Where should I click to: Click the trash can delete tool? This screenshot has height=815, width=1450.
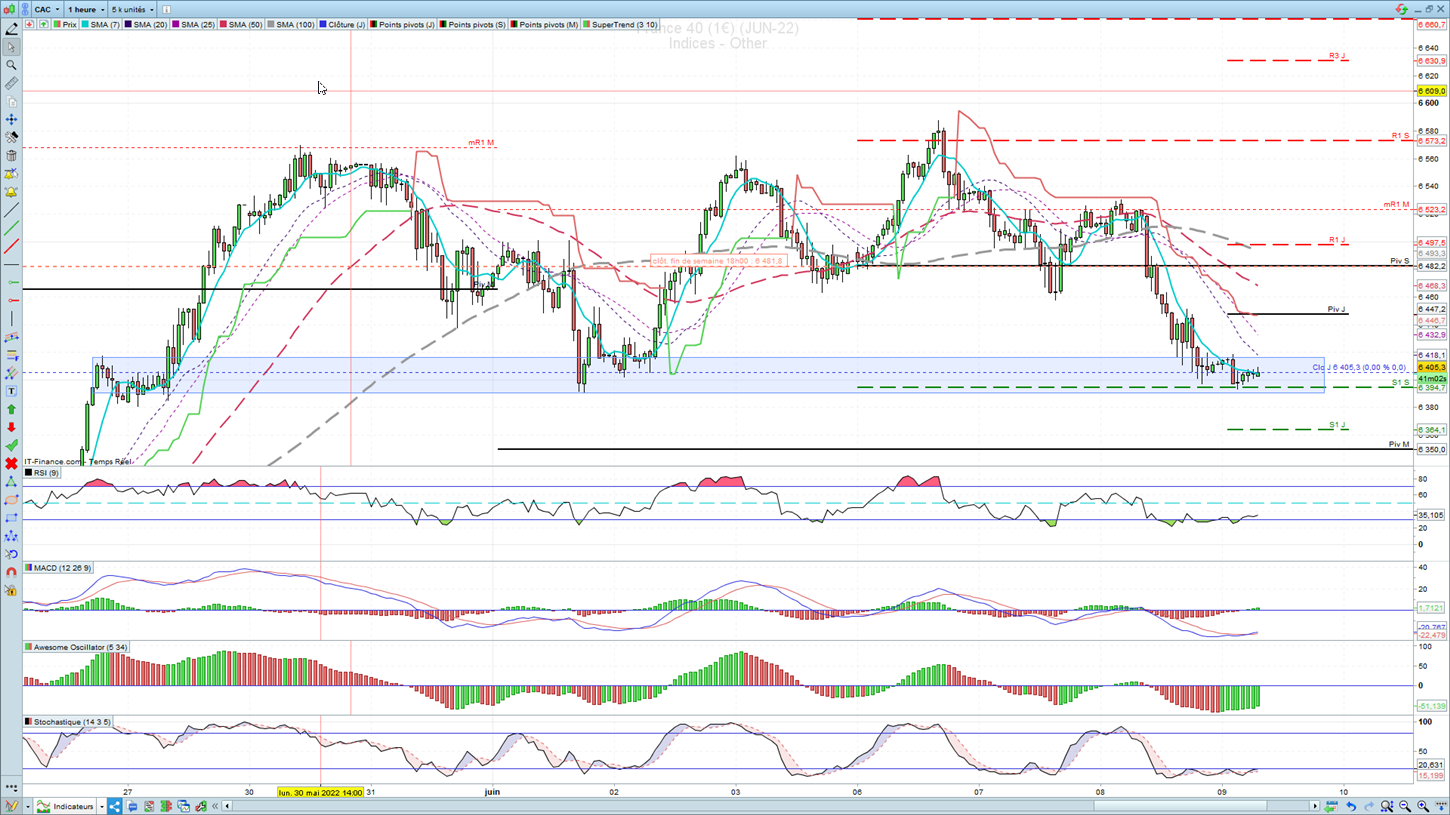tap(11, 156)
